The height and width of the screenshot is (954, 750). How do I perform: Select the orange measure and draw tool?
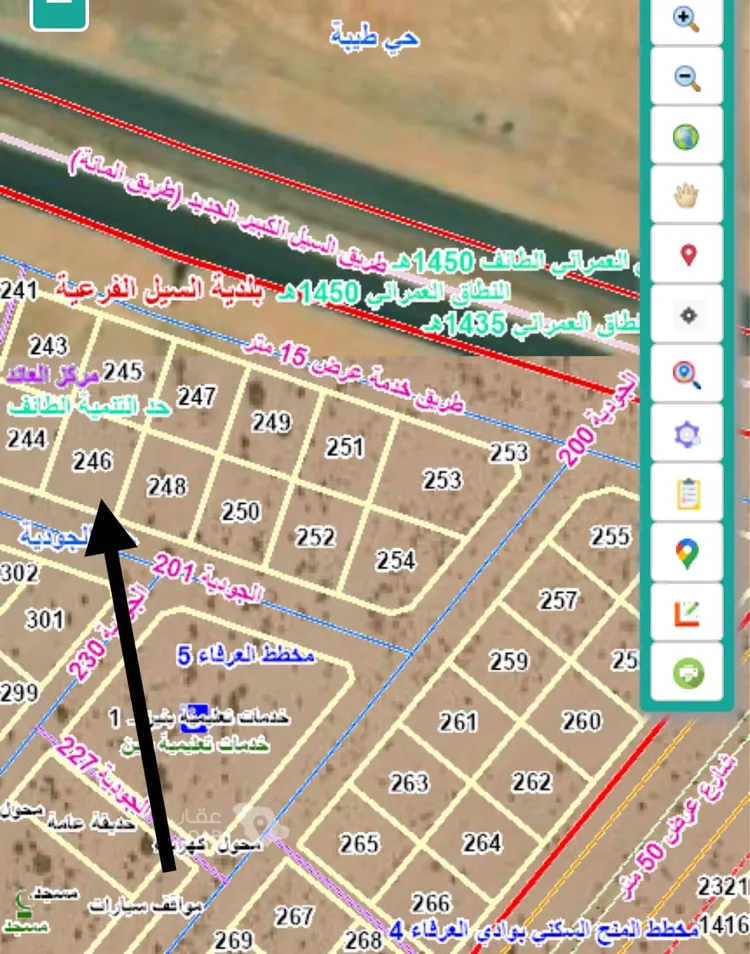(x=686, y=613)
